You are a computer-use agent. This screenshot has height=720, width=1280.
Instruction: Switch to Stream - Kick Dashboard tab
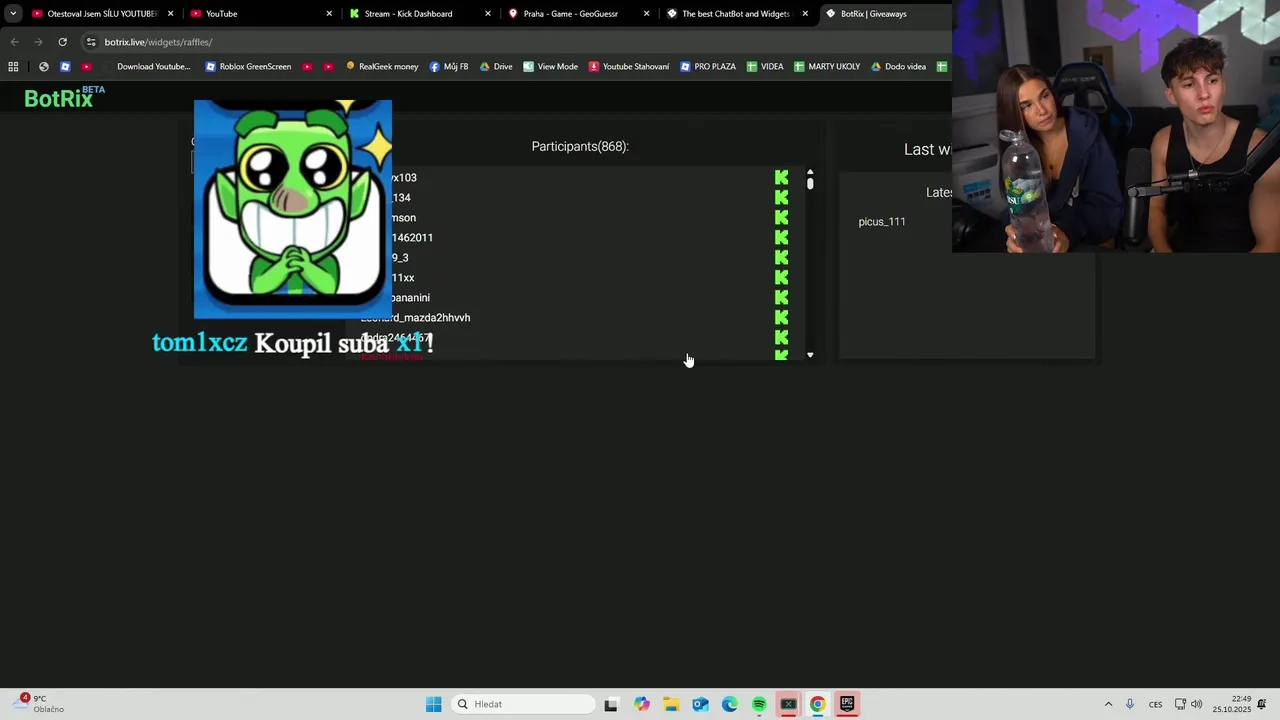420,14
